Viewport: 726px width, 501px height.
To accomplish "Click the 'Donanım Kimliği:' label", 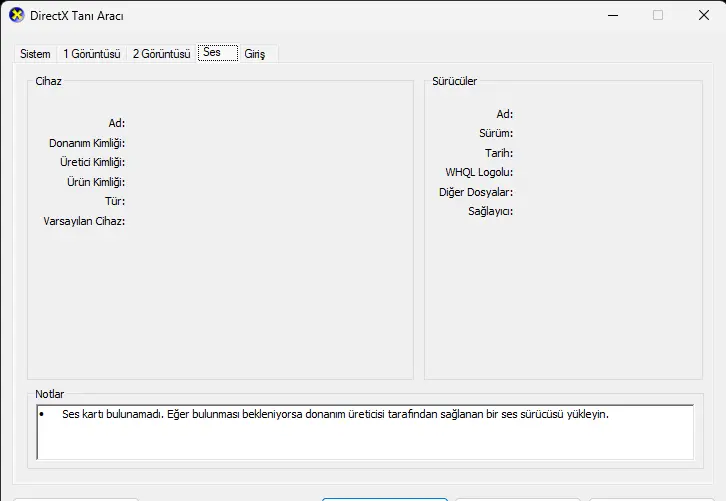I will click(87, 143).
